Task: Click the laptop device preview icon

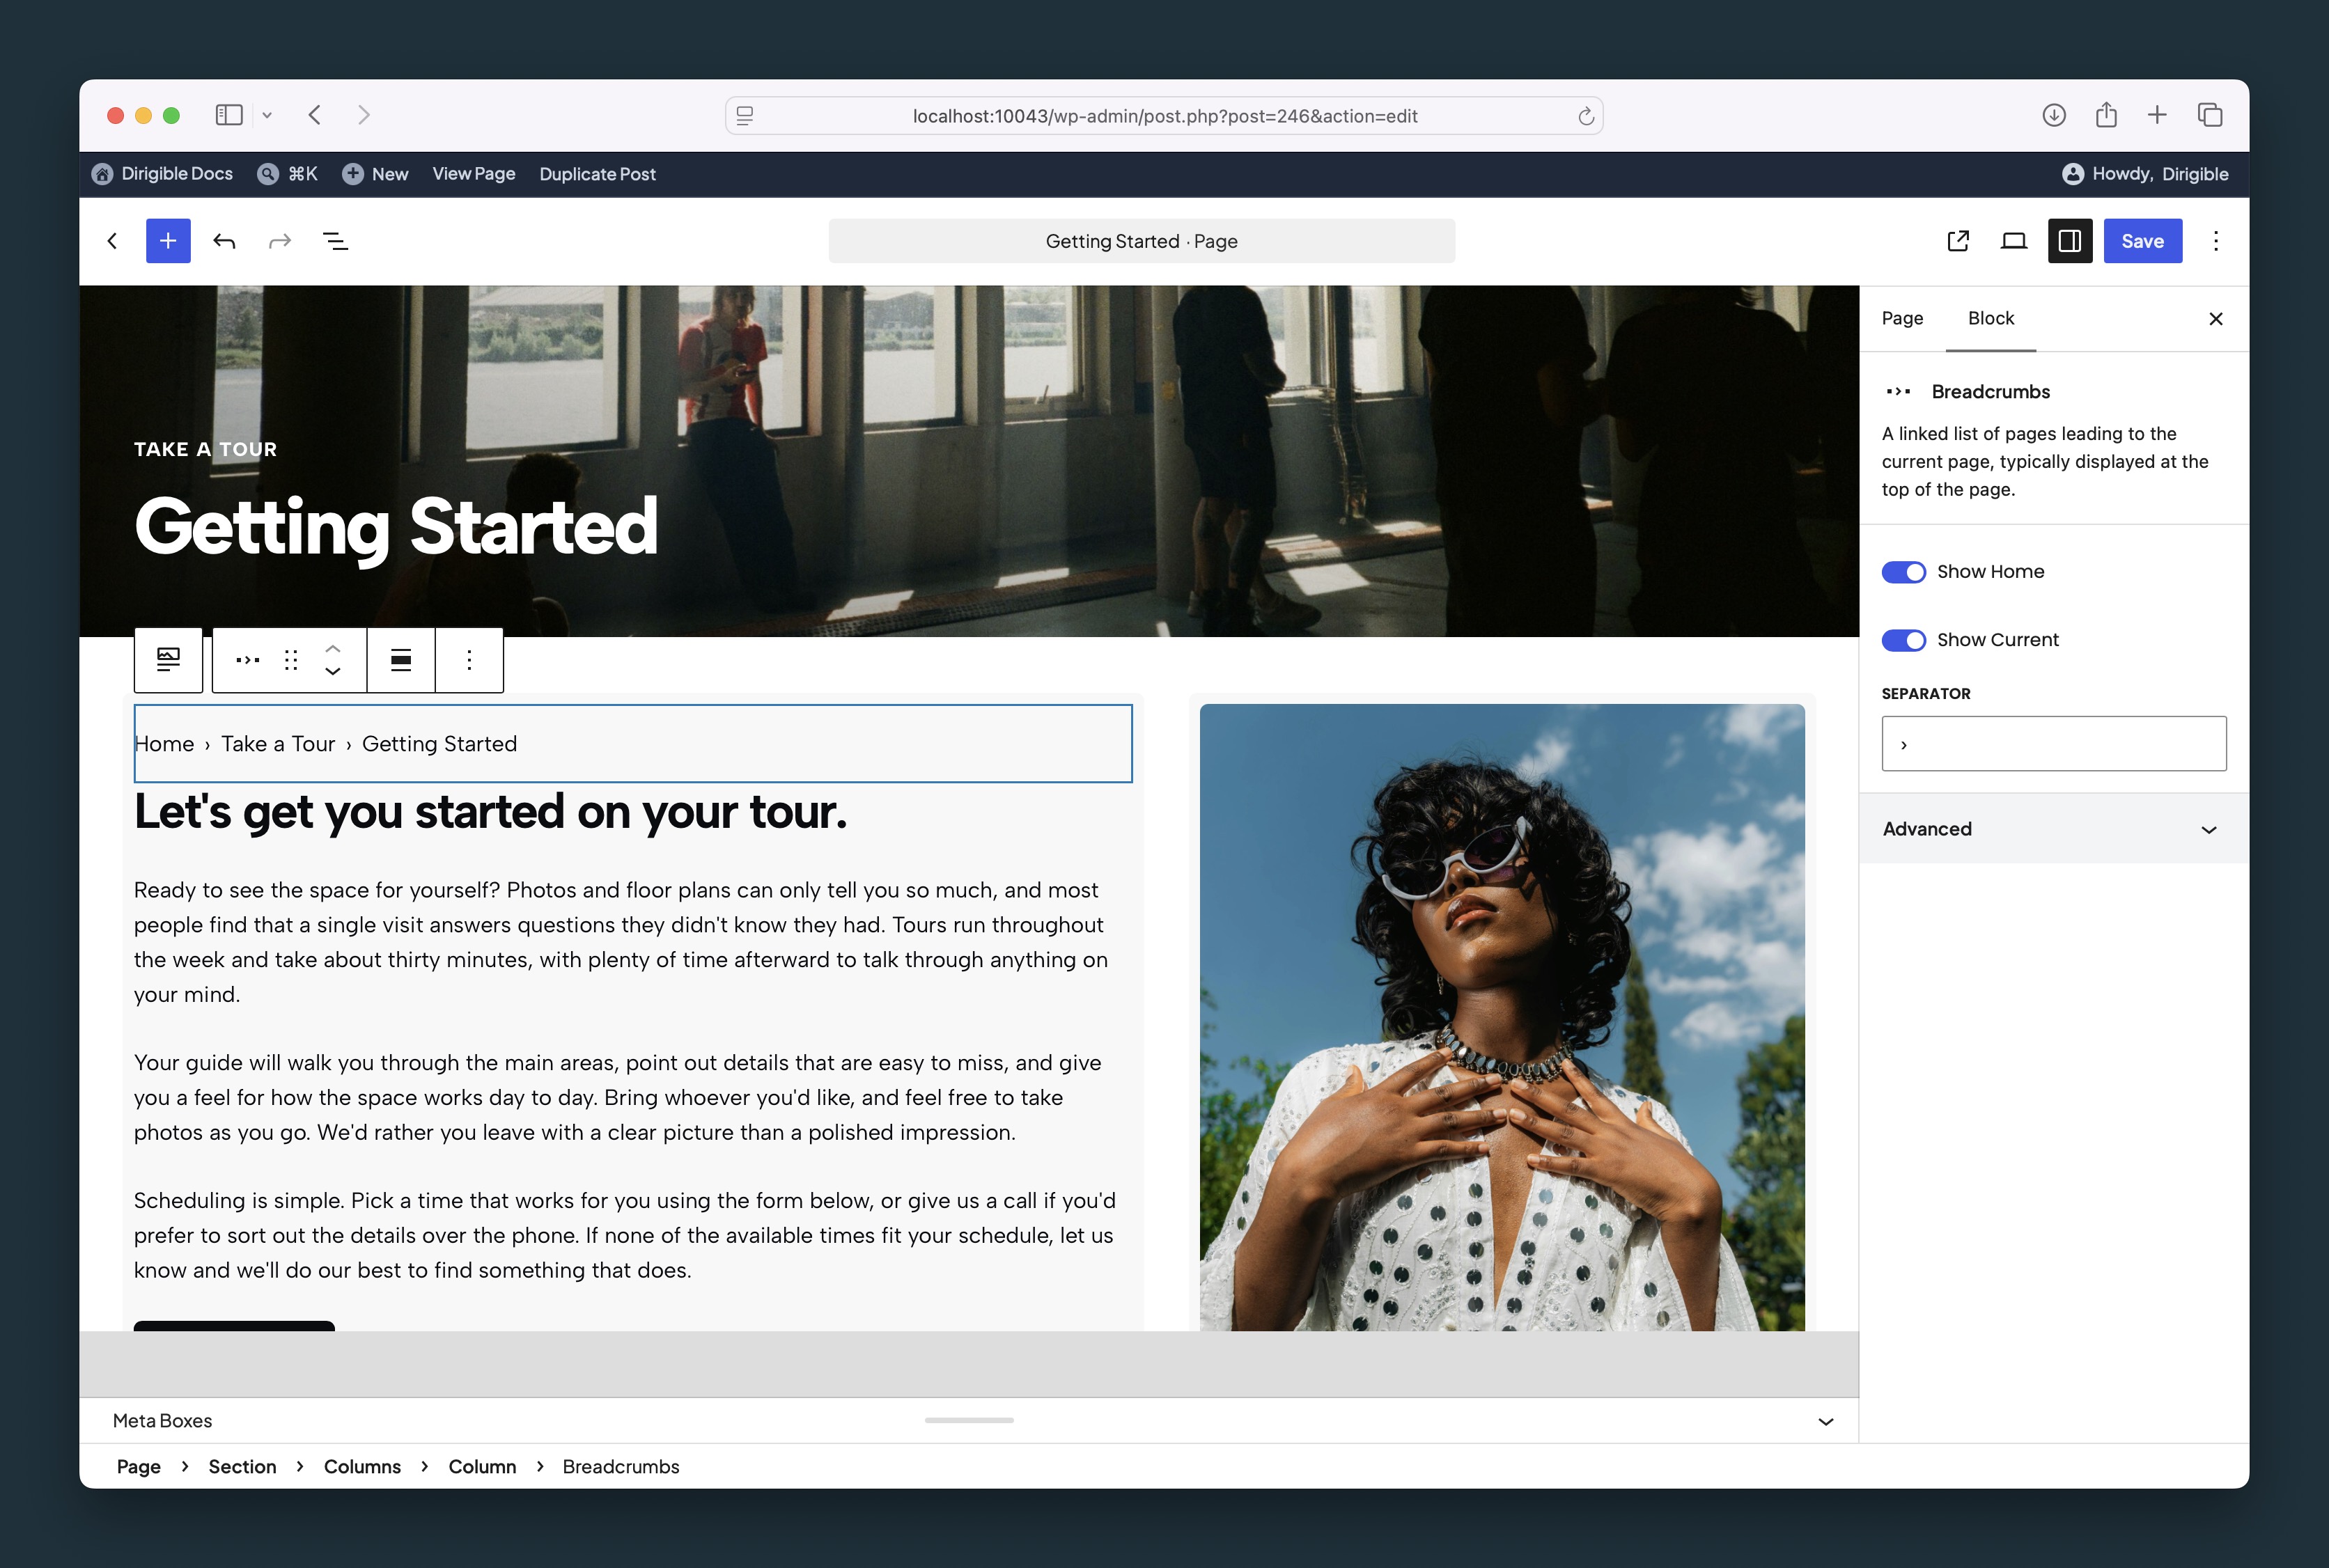Action: point(2014,241)
